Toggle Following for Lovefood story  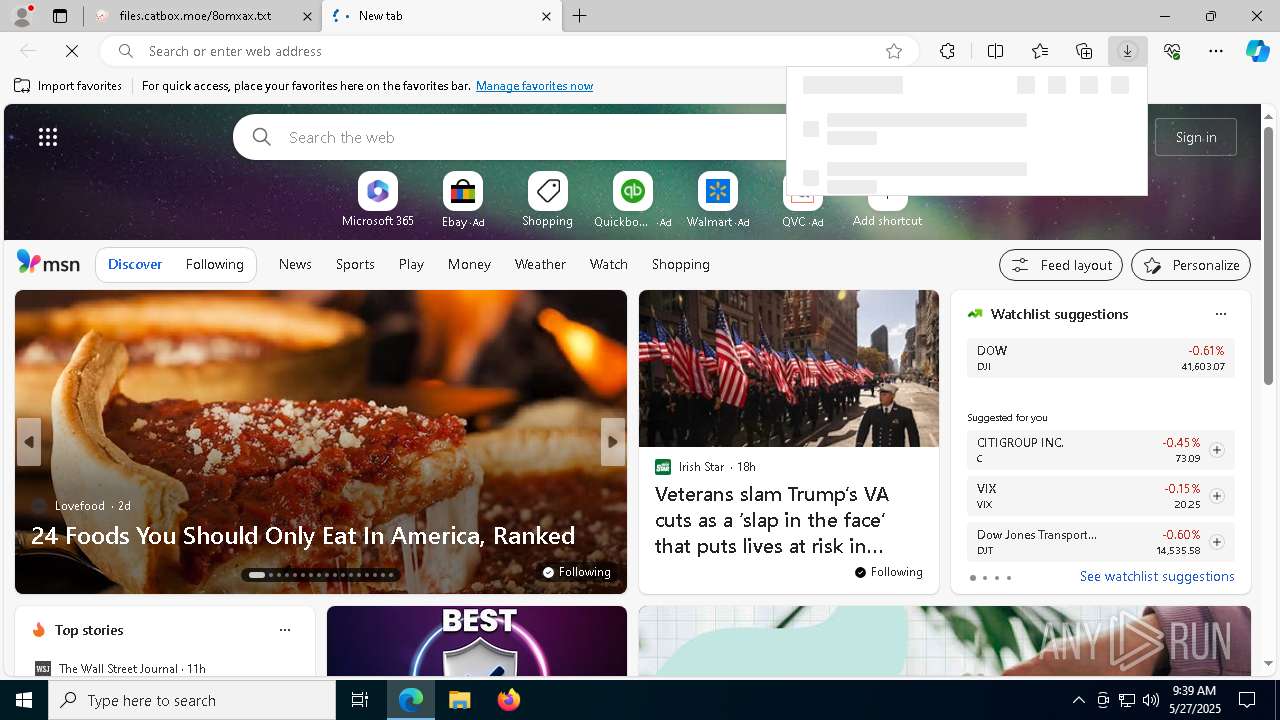click(577, 572)
